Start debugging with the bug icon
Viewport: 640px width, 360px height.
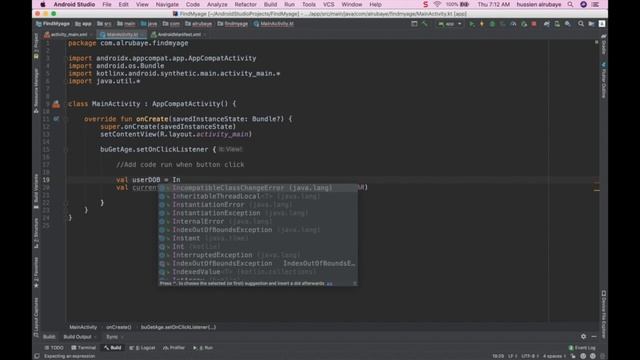pyautogui.click(x=492, y=24)
